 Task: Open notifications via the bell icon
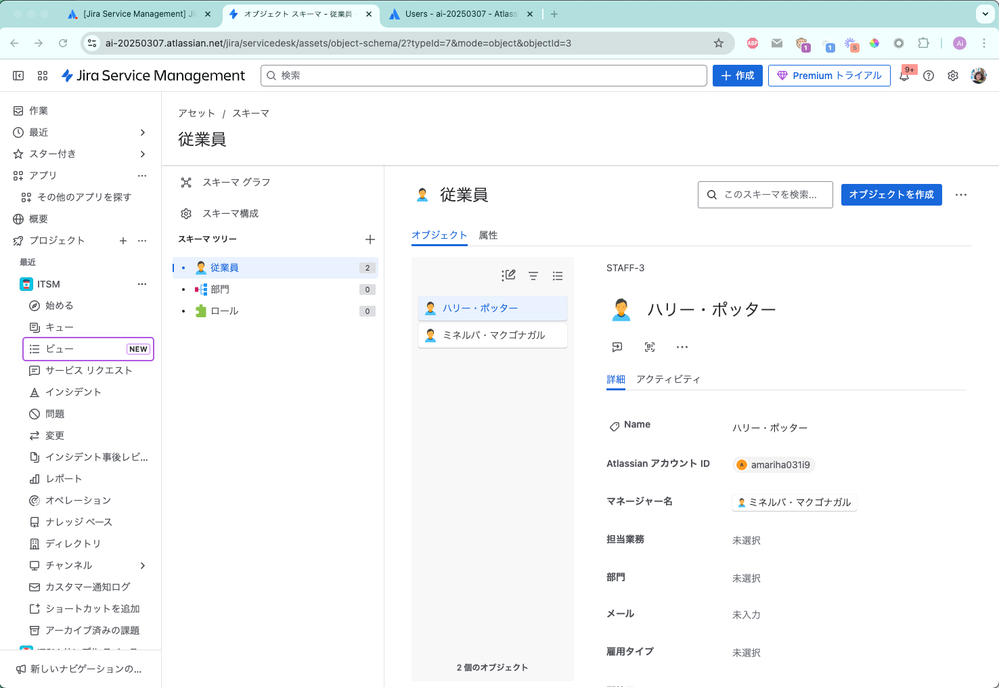click(904, 75)
